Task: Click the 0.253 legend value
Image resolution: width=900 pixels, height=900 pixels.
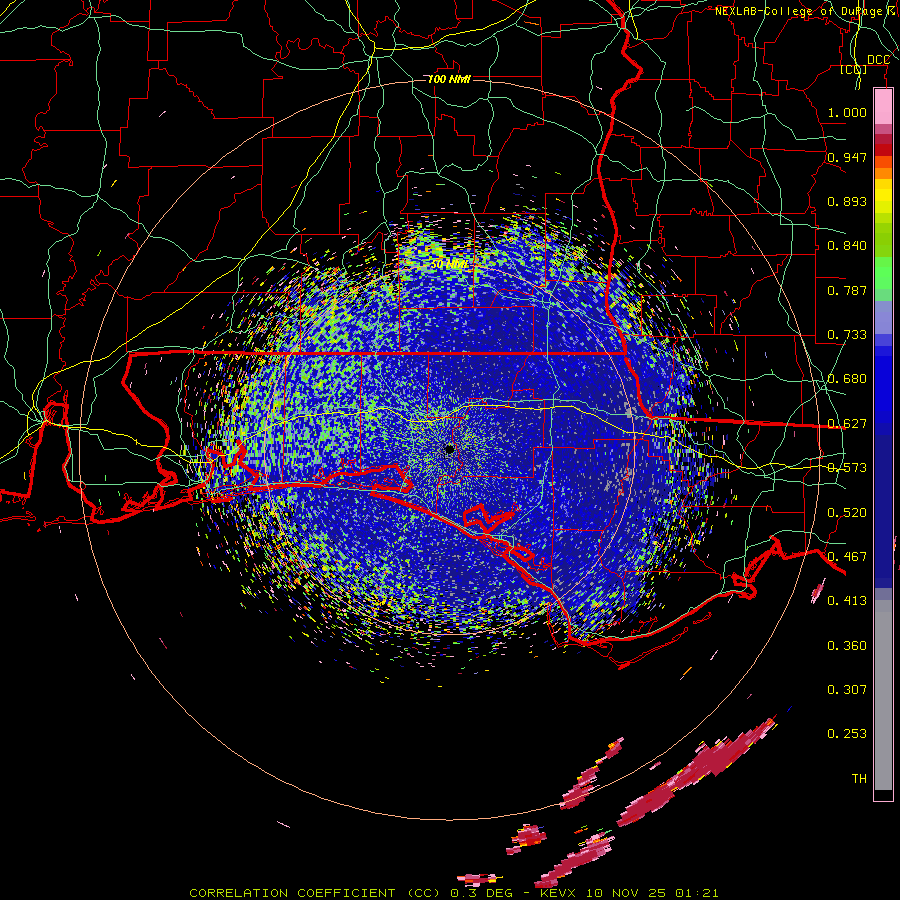Action: click(x=847, y=734)
